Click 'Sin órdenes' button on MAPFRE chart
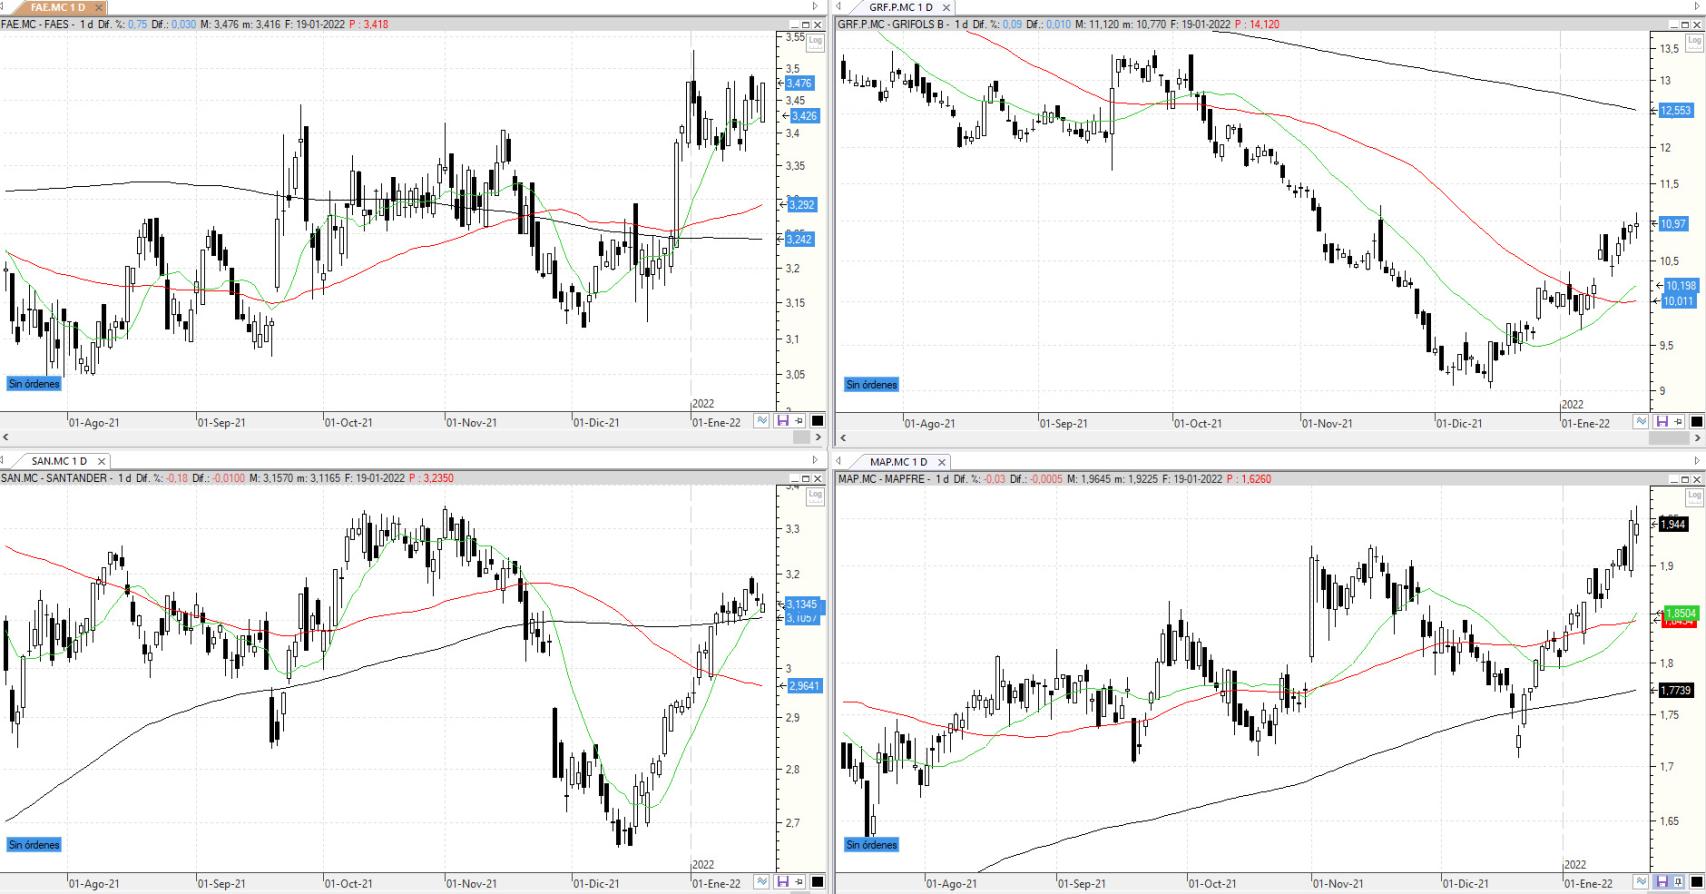This screenshot has width=1706, height=894. coord(871,845)
